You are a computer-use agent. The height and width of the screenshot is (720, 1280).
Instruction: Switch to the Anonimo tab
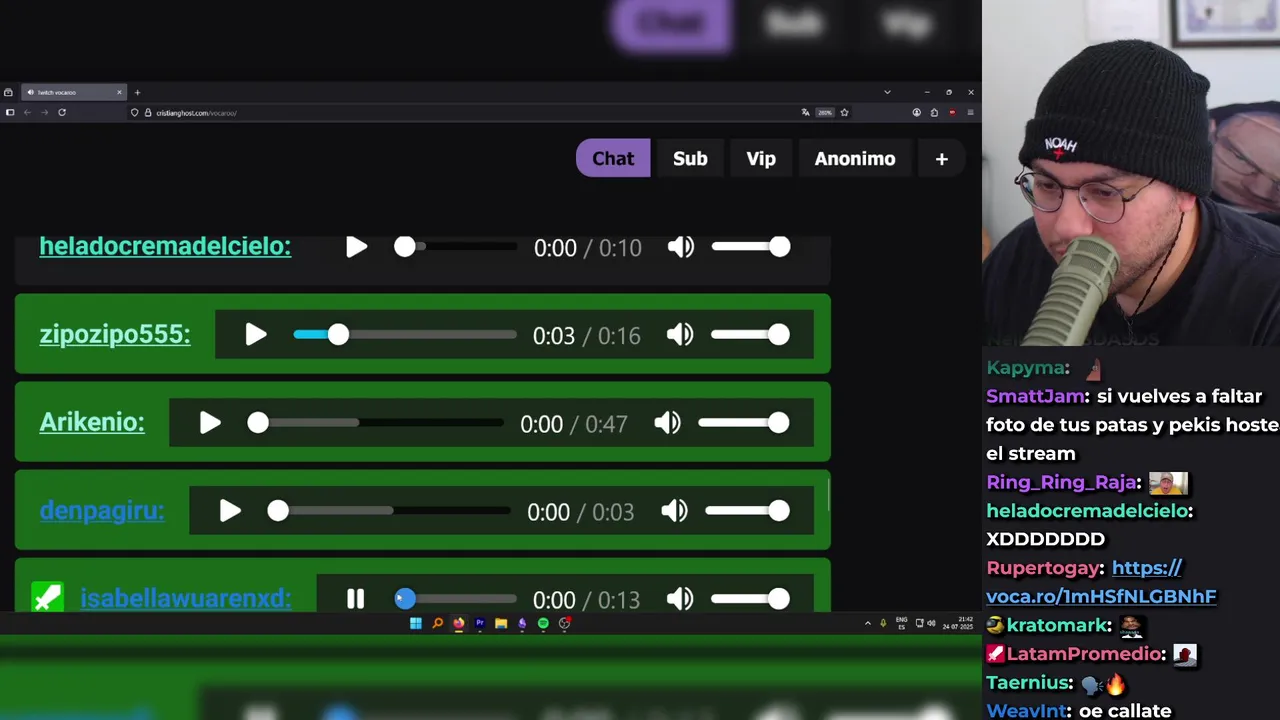pos(855,158)
